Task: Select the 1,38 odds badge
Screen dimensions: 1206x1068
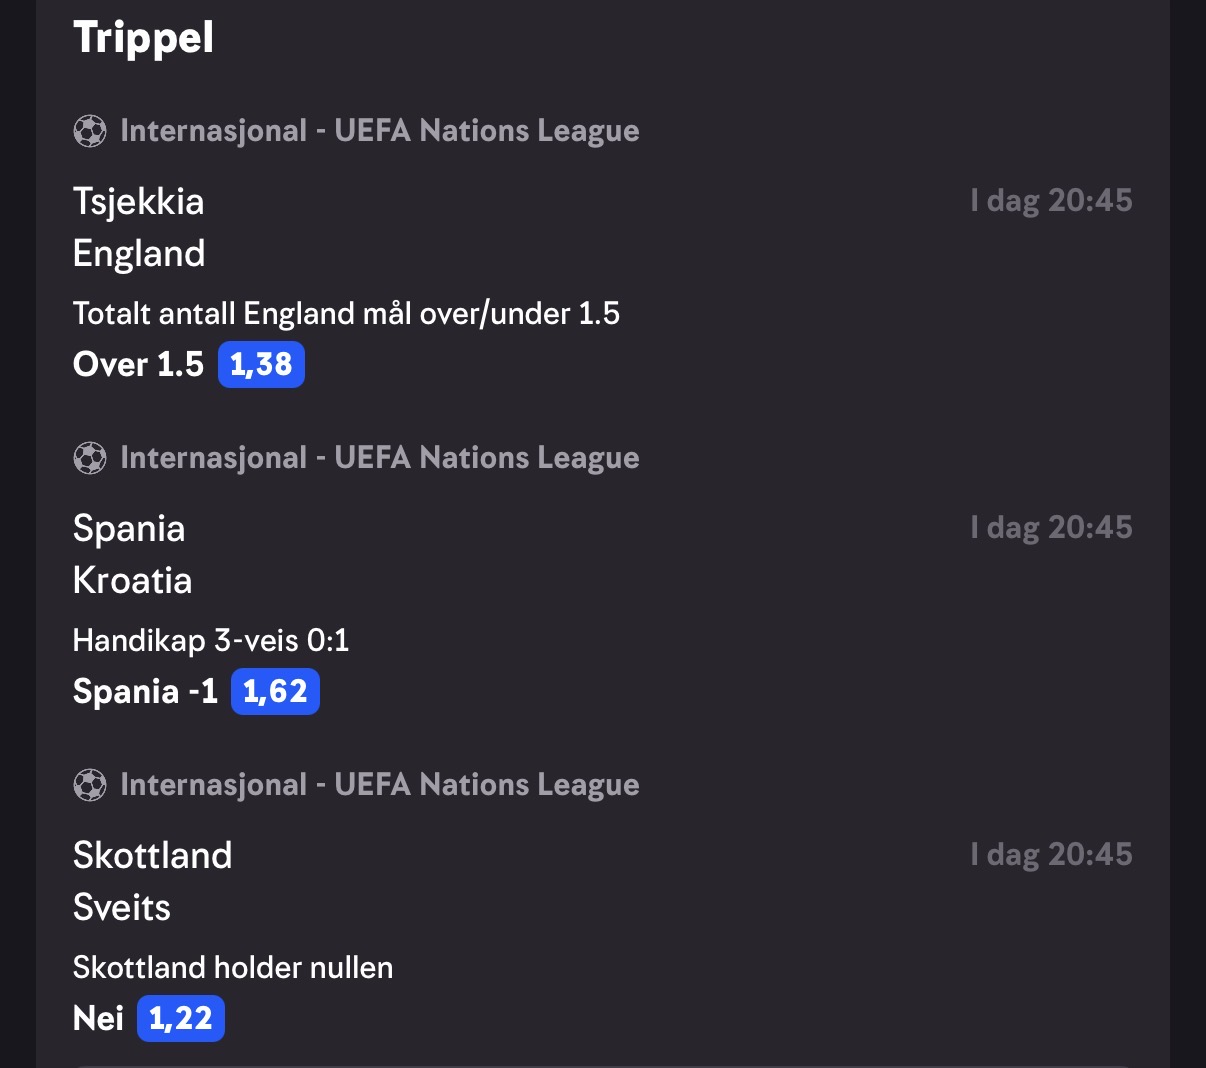Action: pyautogui.click(x=261, y=364)
